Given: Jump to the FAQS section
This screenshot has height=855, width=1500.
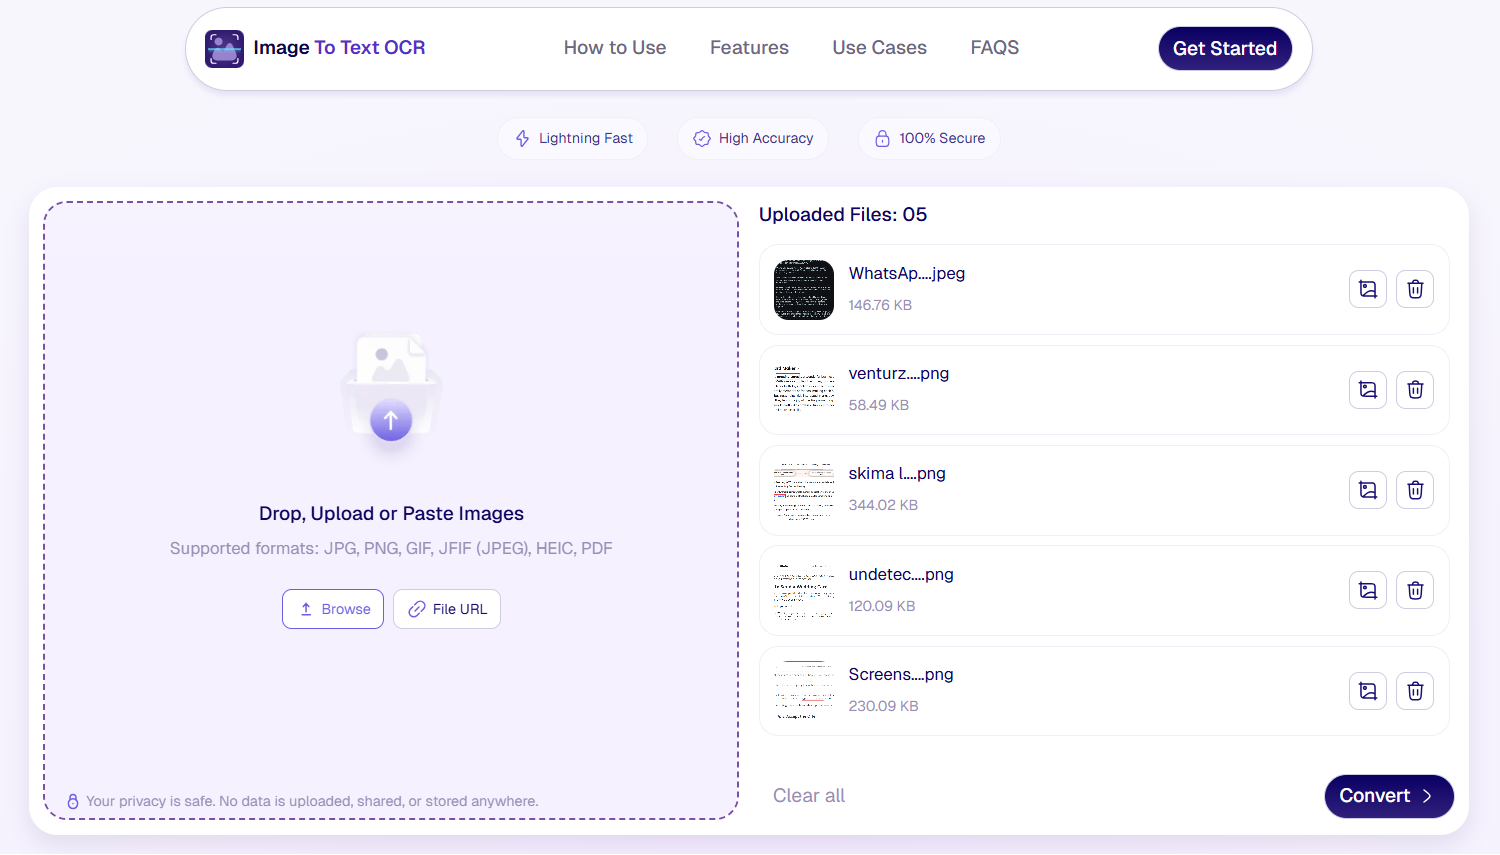Looking at the screenshot, I should (x=995, y=48).
